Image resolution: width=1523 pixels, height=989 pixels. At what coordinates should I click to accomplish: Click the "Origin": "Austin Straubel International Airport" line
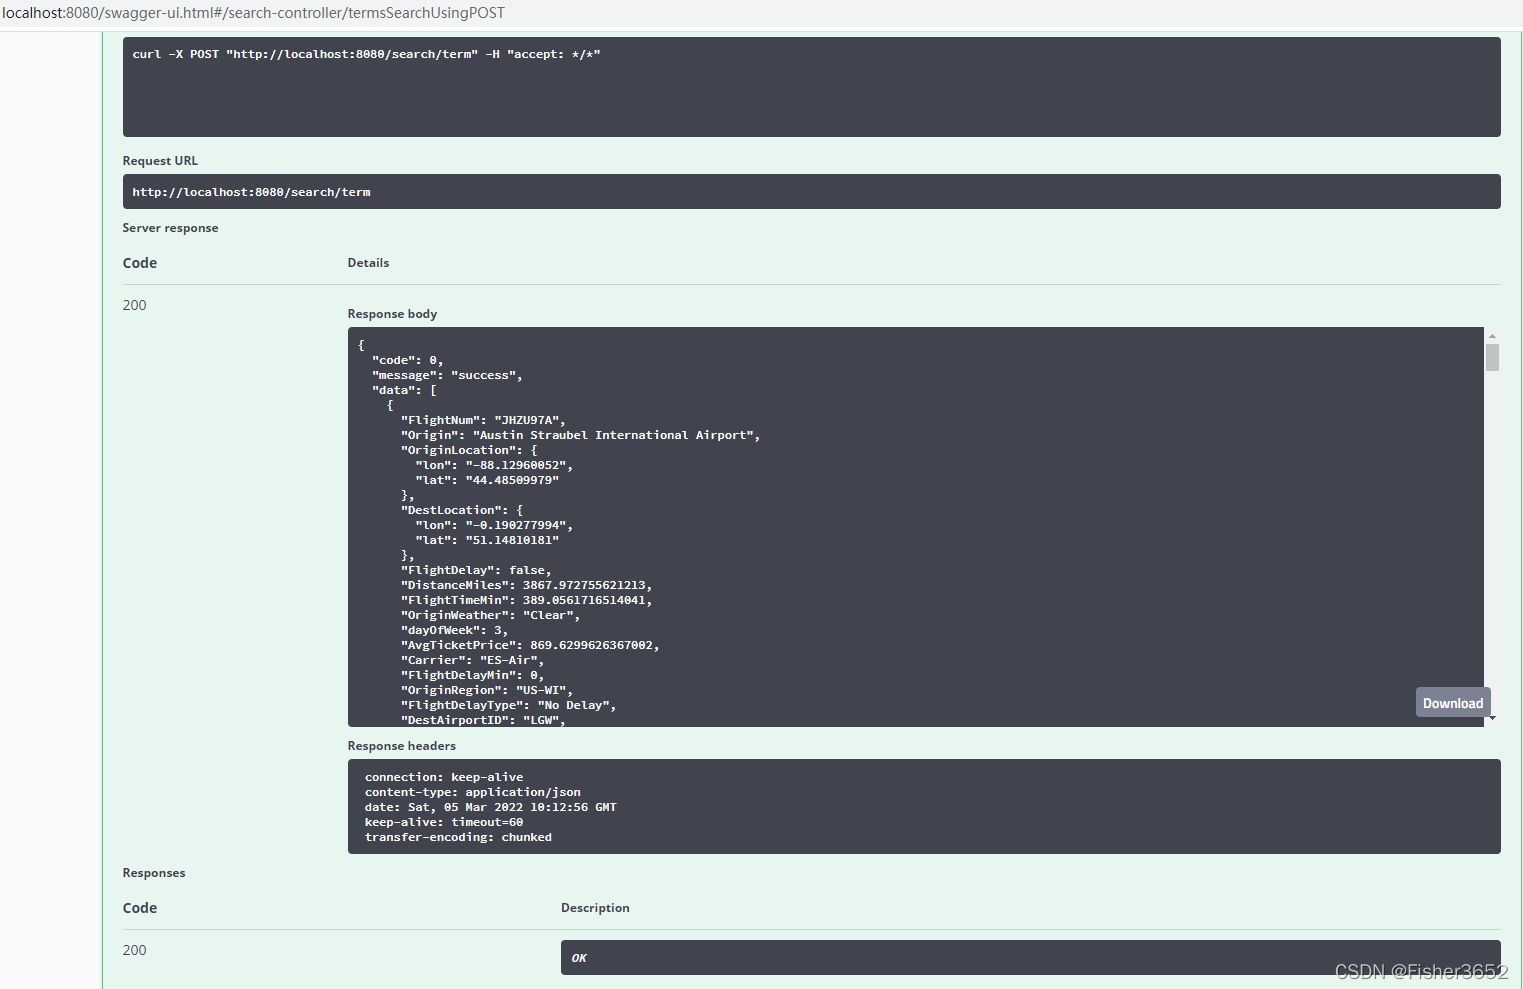point(580,435)
